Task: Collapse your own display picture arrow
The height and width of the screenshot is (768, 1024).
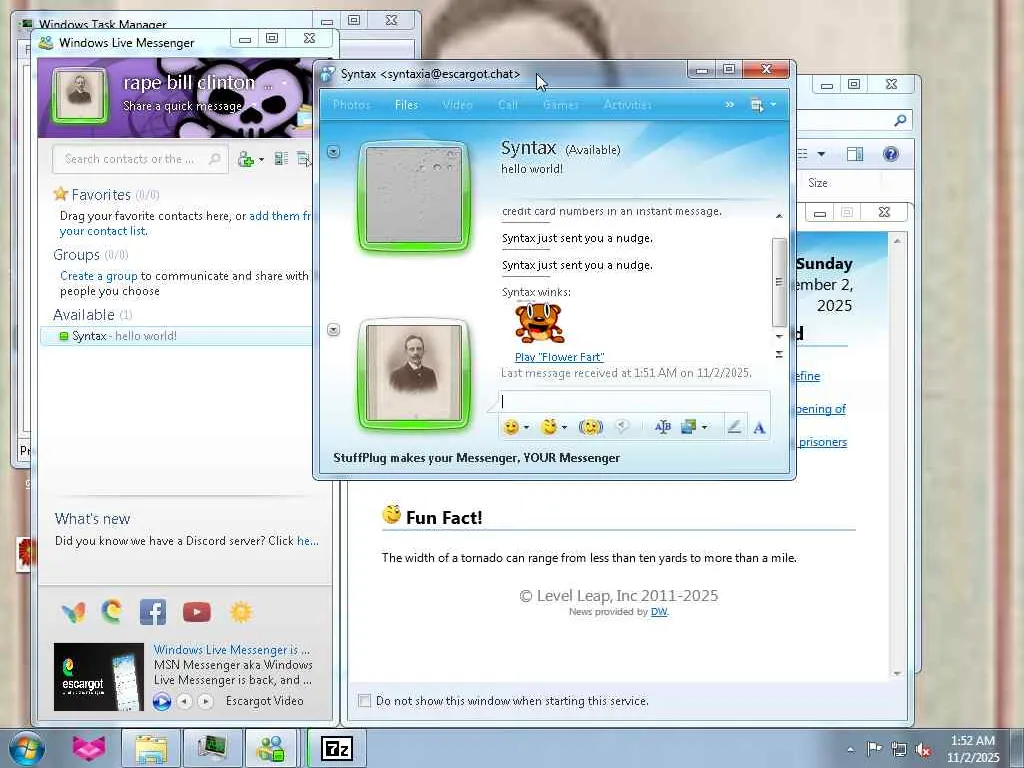Action: pos(333,330)
